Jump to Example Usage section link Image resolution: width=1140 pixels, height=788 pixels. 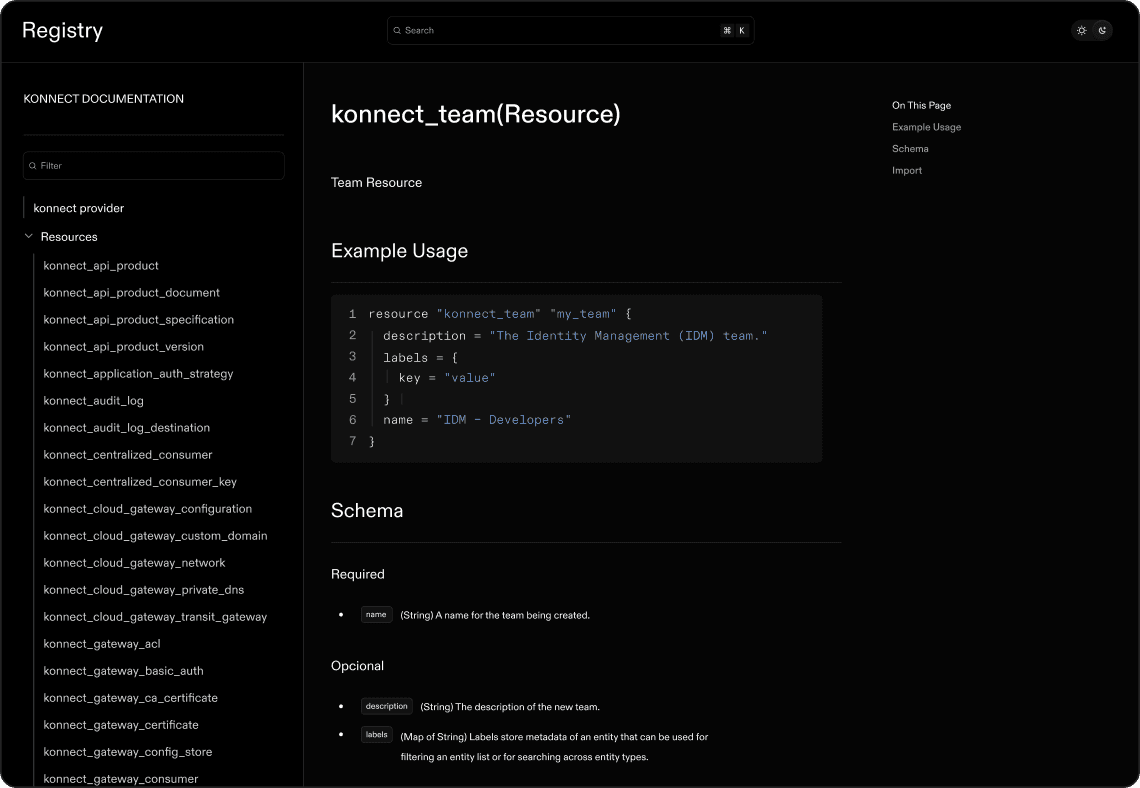(x=926, y=127)
